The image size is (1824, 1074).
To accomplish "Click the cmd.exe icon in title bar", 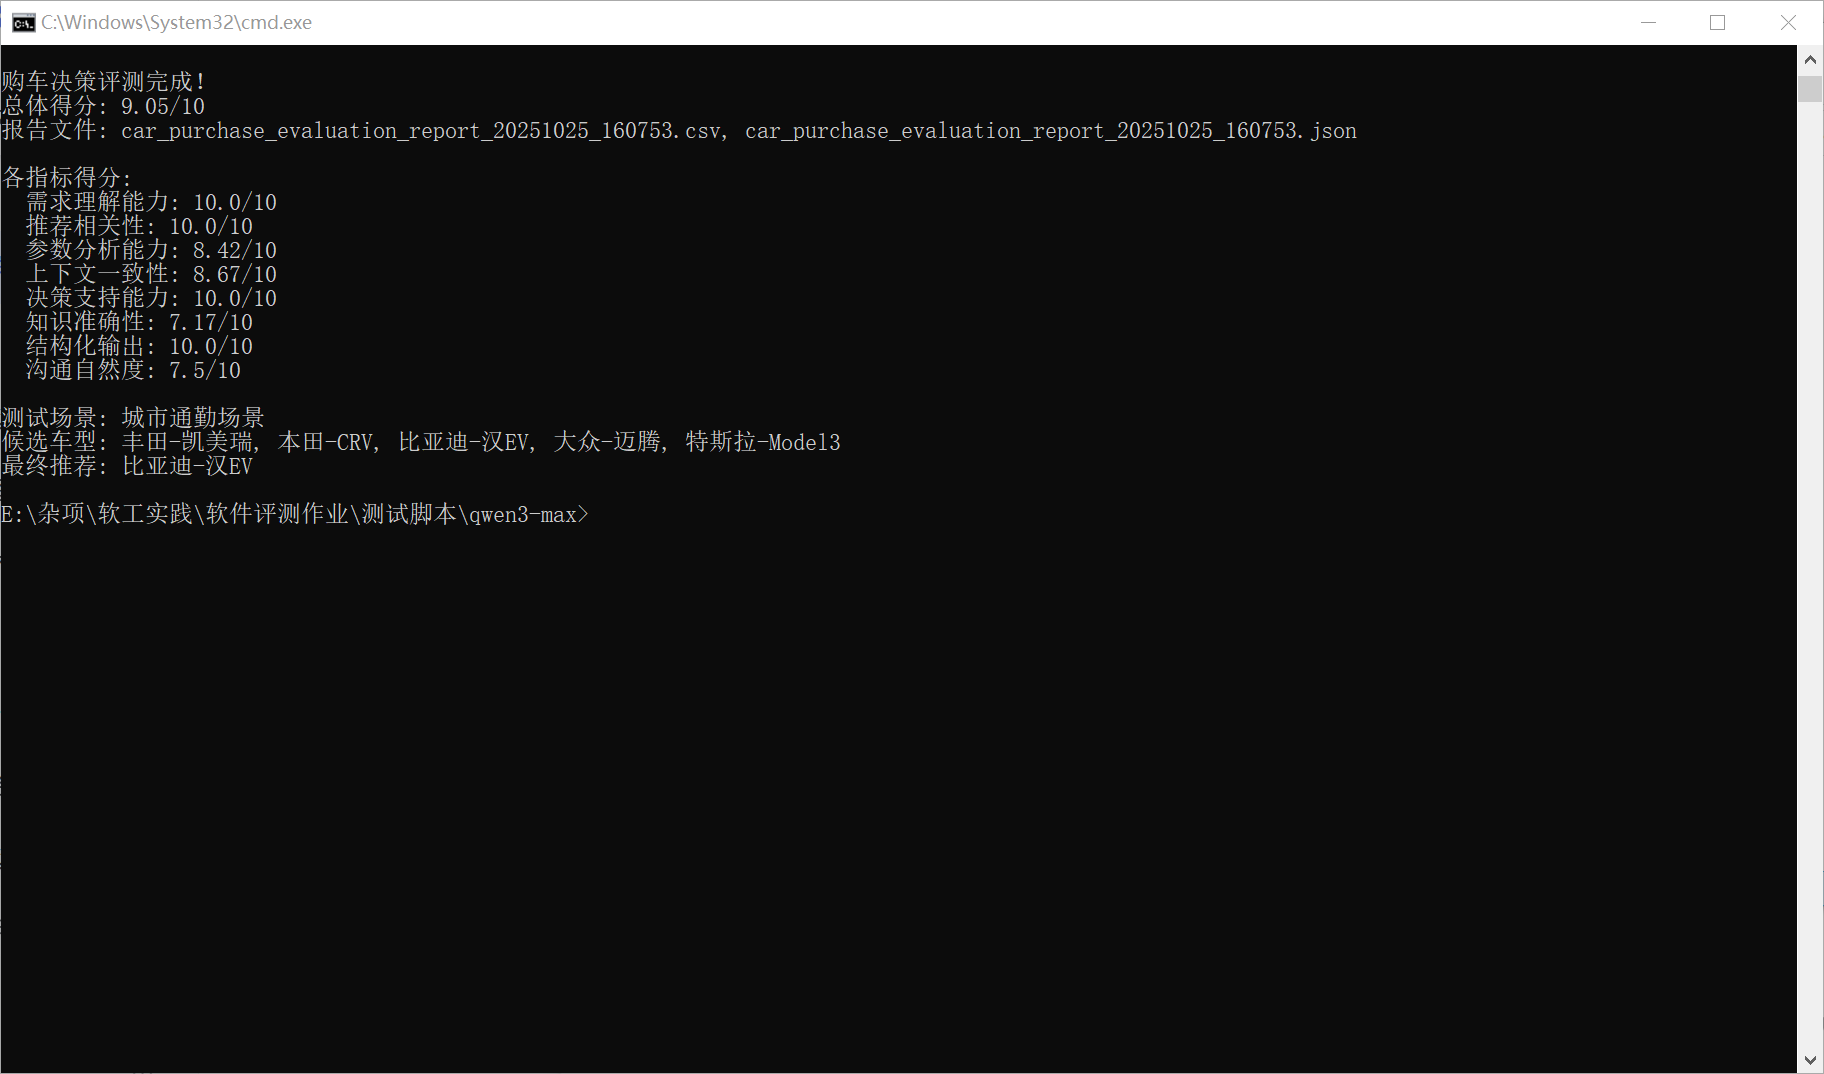I will pyautogui.click(x=23, y=23).
